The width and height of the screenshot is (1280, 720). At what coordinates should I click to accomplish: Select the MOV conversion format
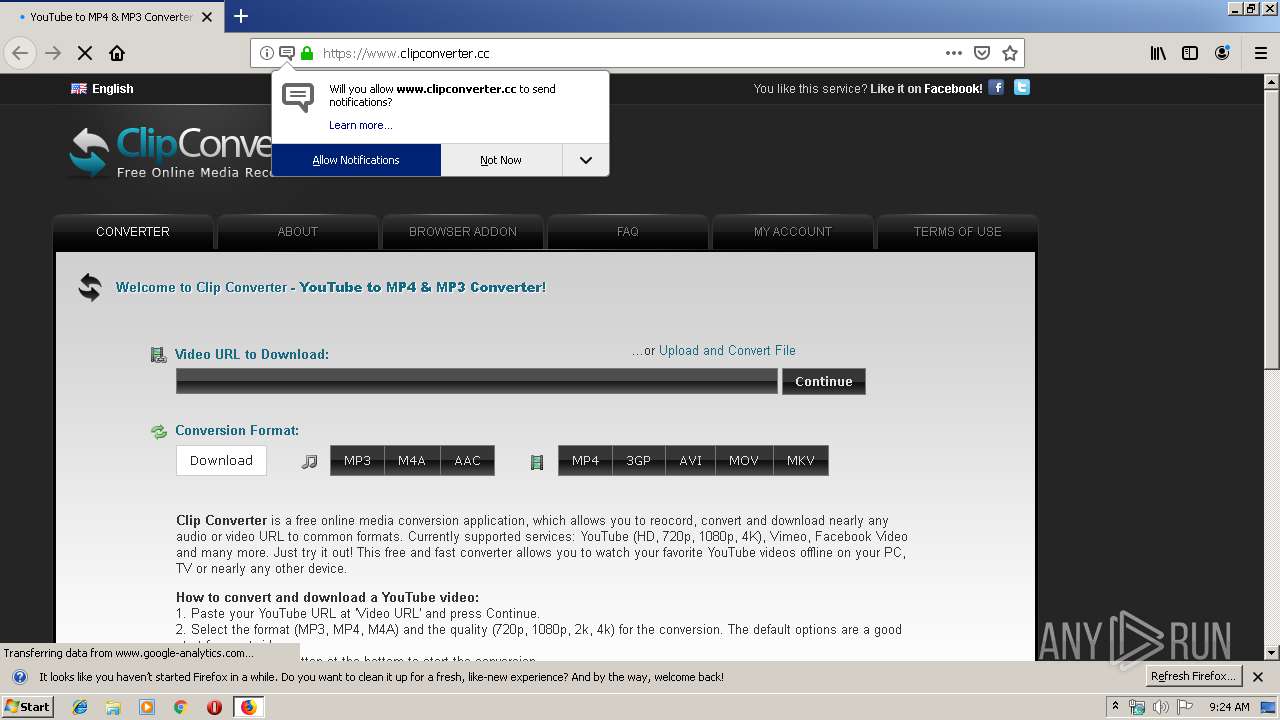click(x=744, y=460)
